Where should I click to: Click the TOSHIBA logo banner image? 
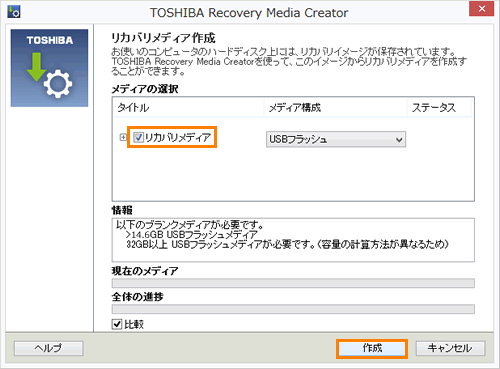point(49,68)
